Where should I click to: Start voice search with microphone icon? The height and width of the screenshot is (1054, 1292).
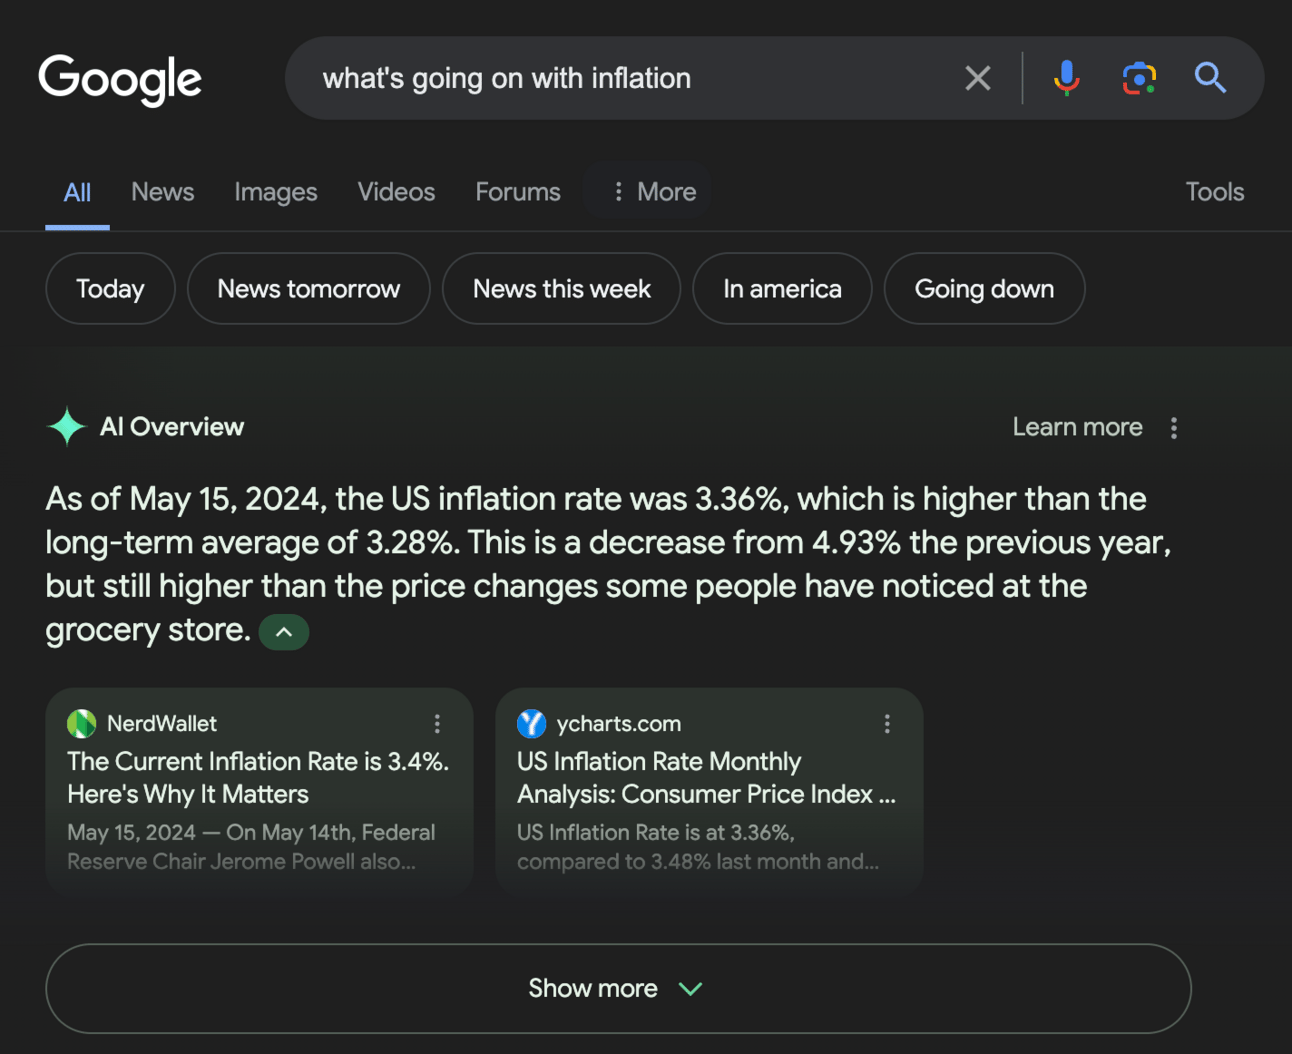[1067, 78]
